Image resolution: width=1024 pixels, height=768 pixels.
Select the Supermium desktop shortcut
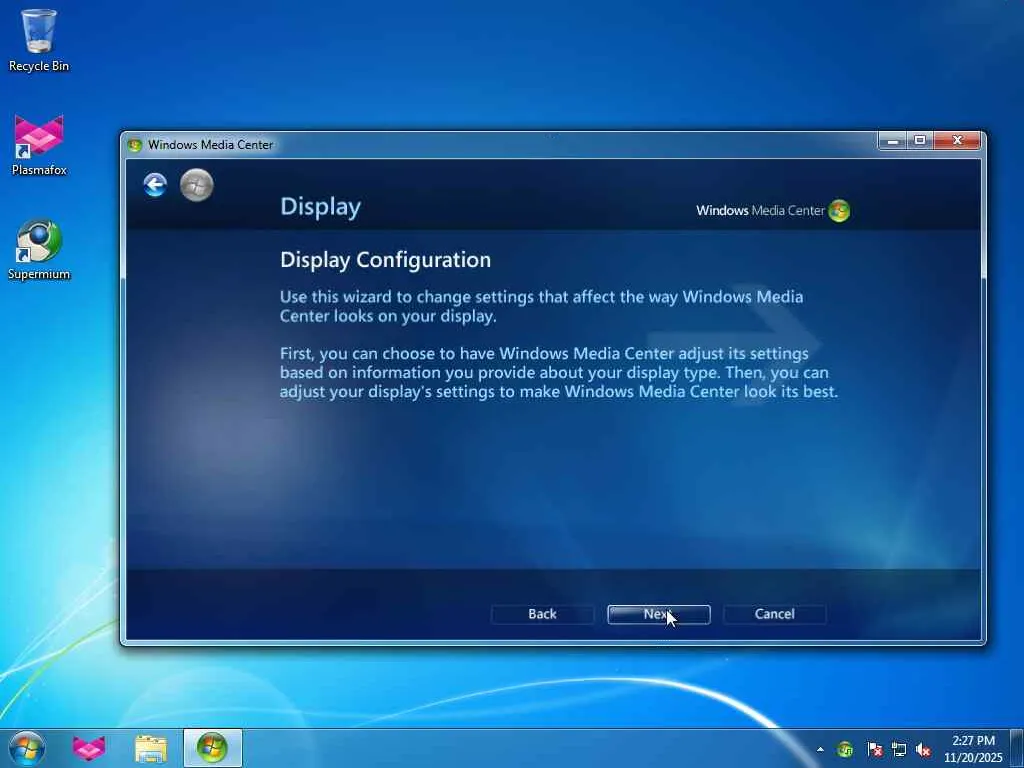tap(39, 250)
